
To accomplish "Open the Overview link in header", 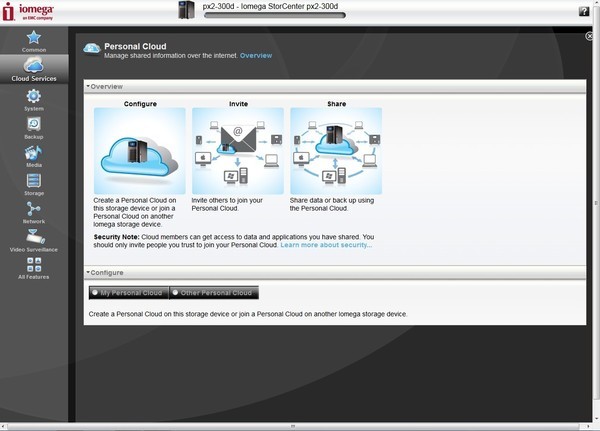I will (x=256, y=56).
